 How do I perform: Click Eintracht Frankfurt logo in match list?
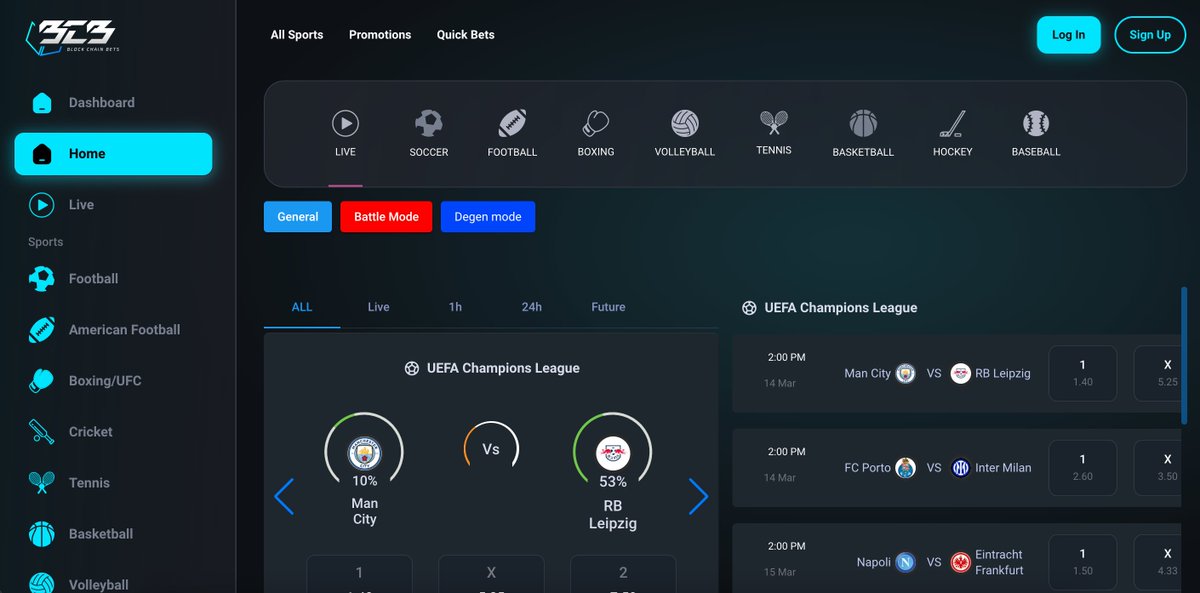pos(961,562)
